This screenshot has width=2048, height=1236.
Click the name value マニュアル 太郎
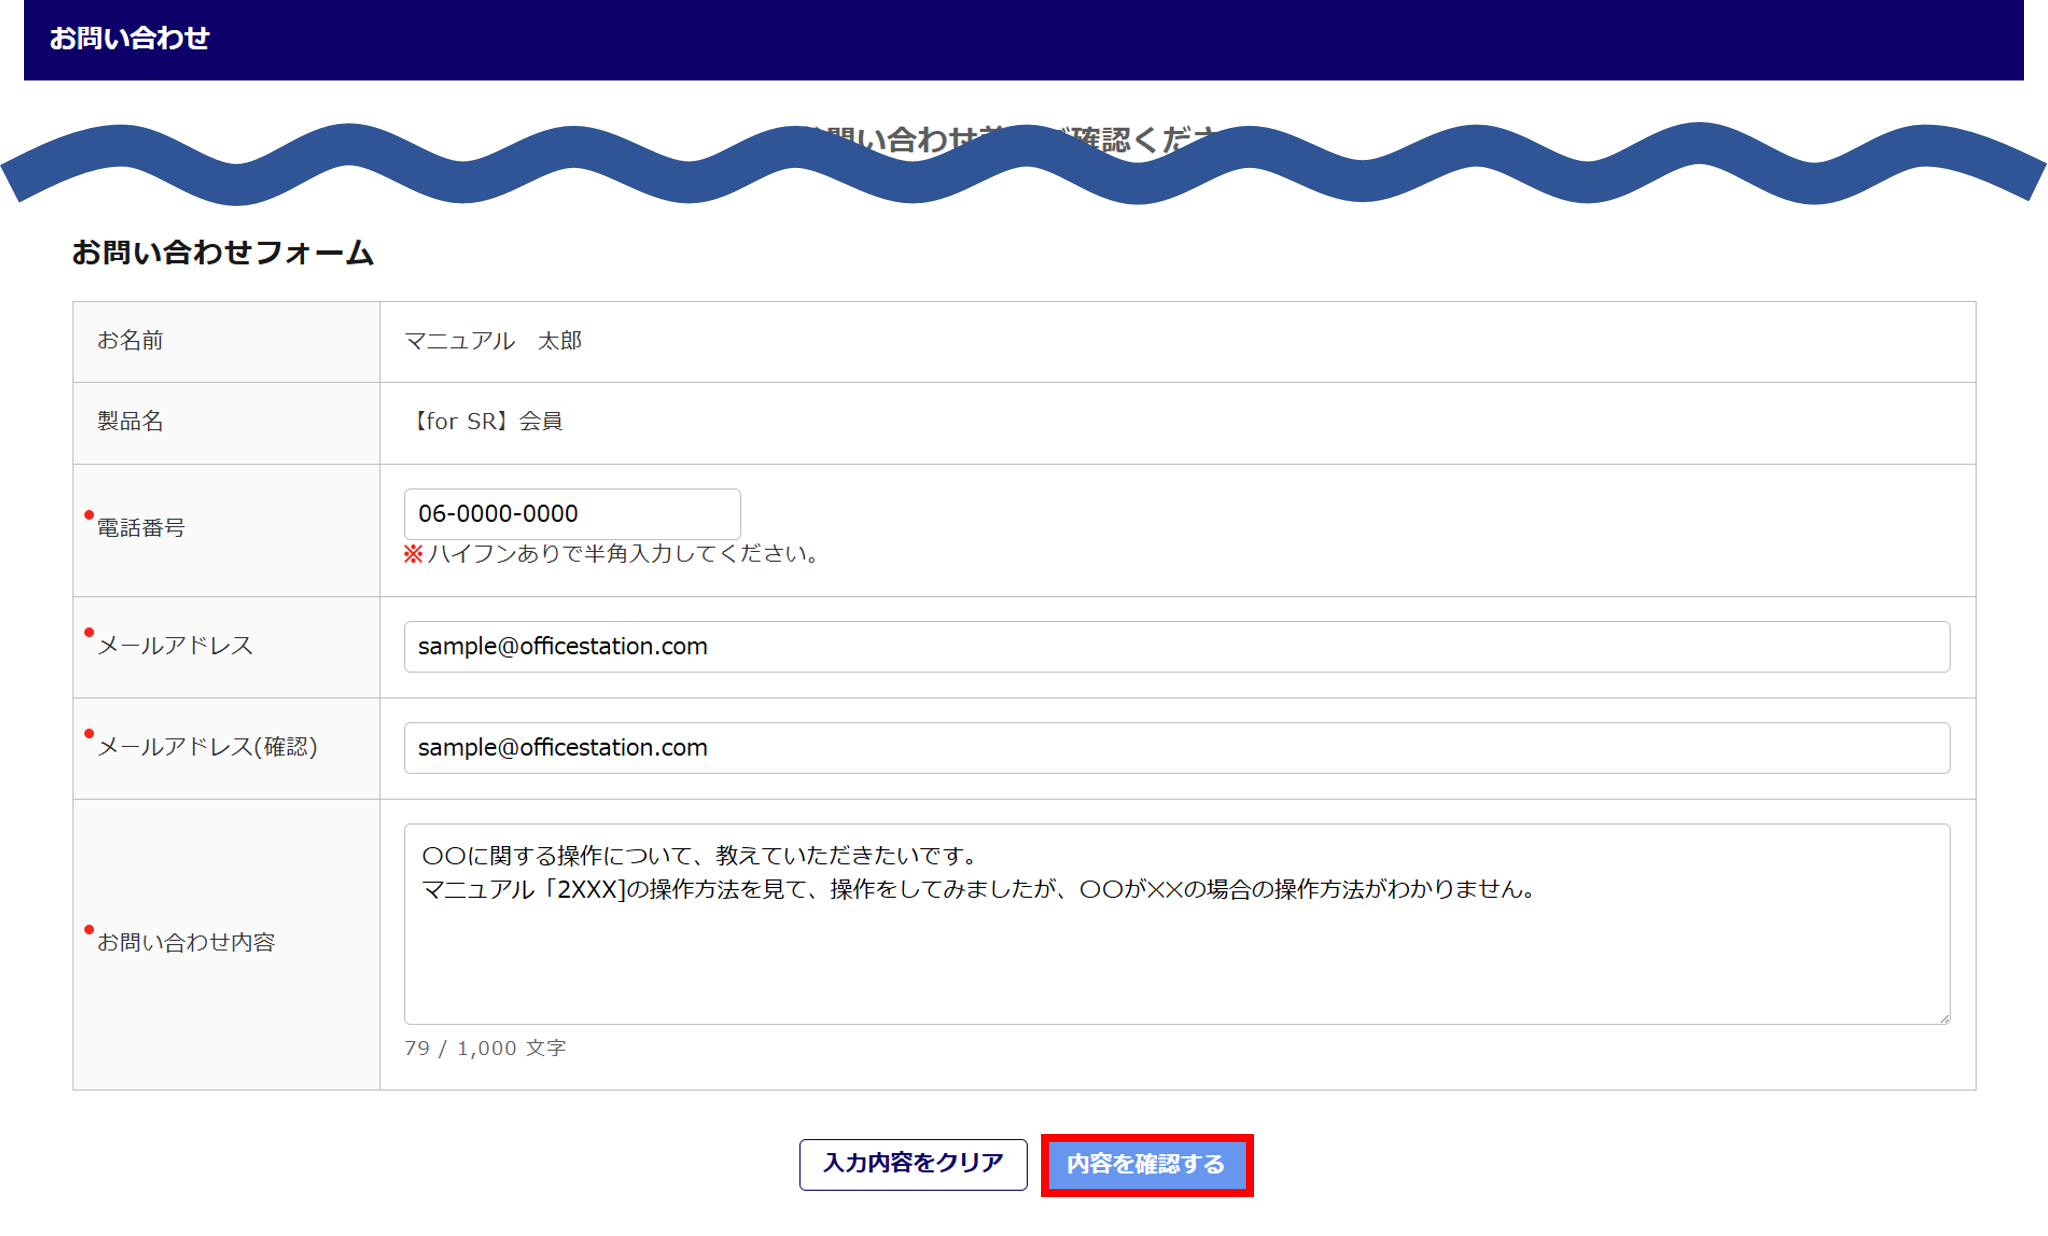pyautogui.click(x=493, y=341)
